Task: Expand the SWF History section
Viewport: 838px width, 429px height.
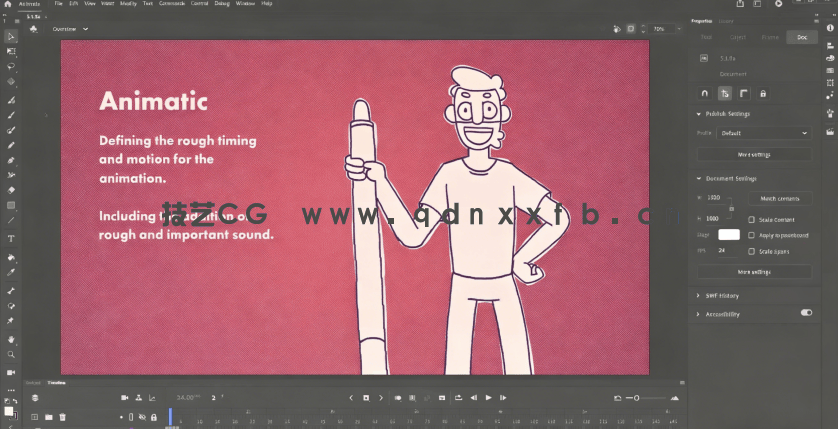Action: 698,295
